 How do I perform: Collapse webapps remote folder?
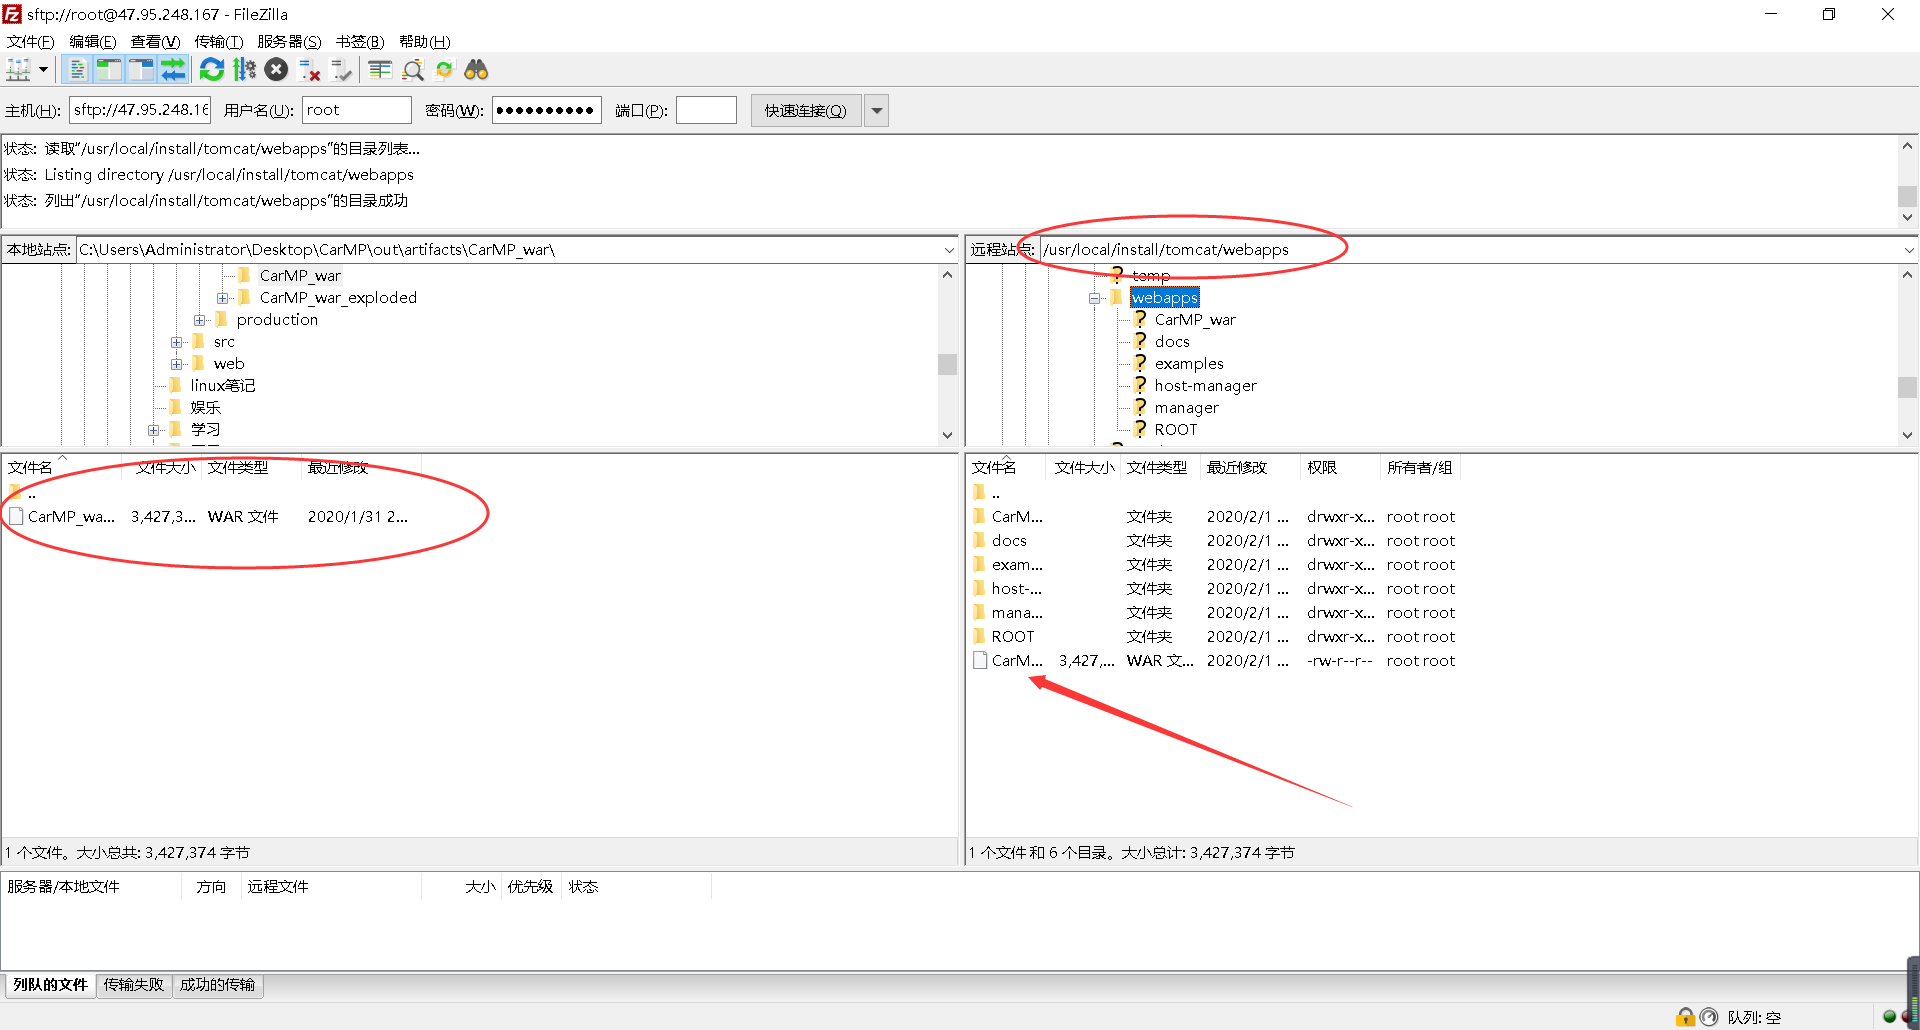[1095, 298]
